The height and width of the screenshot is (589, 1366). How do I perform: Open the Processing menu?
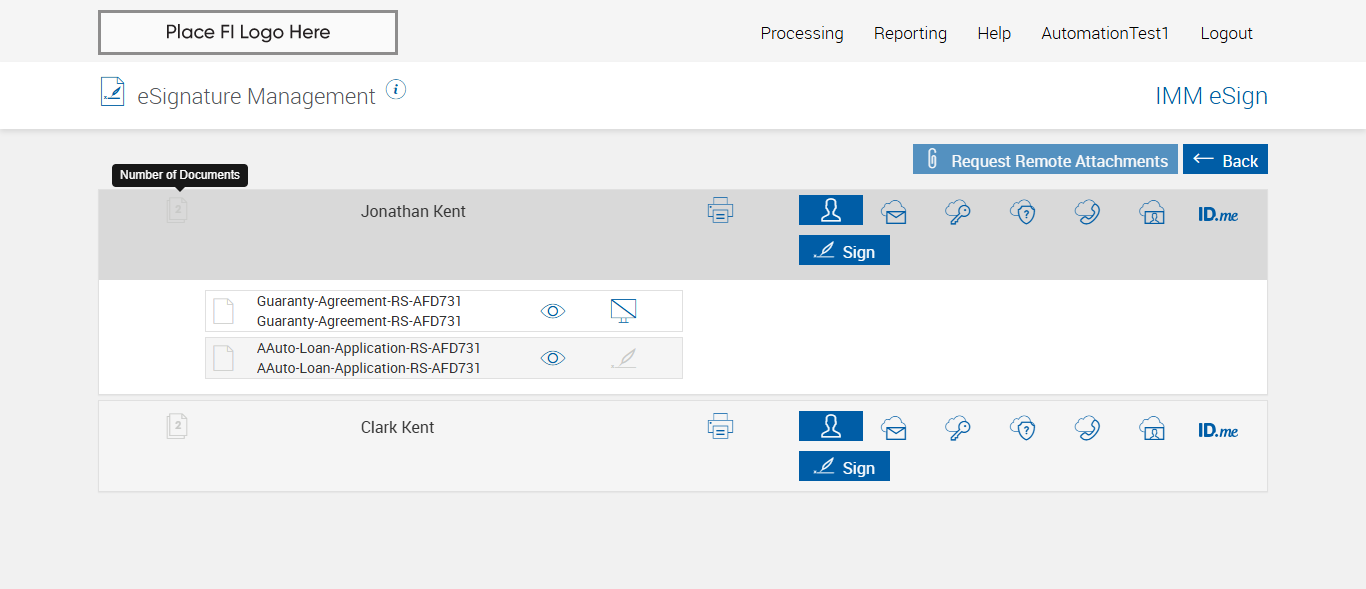click(x=802, y=33)
